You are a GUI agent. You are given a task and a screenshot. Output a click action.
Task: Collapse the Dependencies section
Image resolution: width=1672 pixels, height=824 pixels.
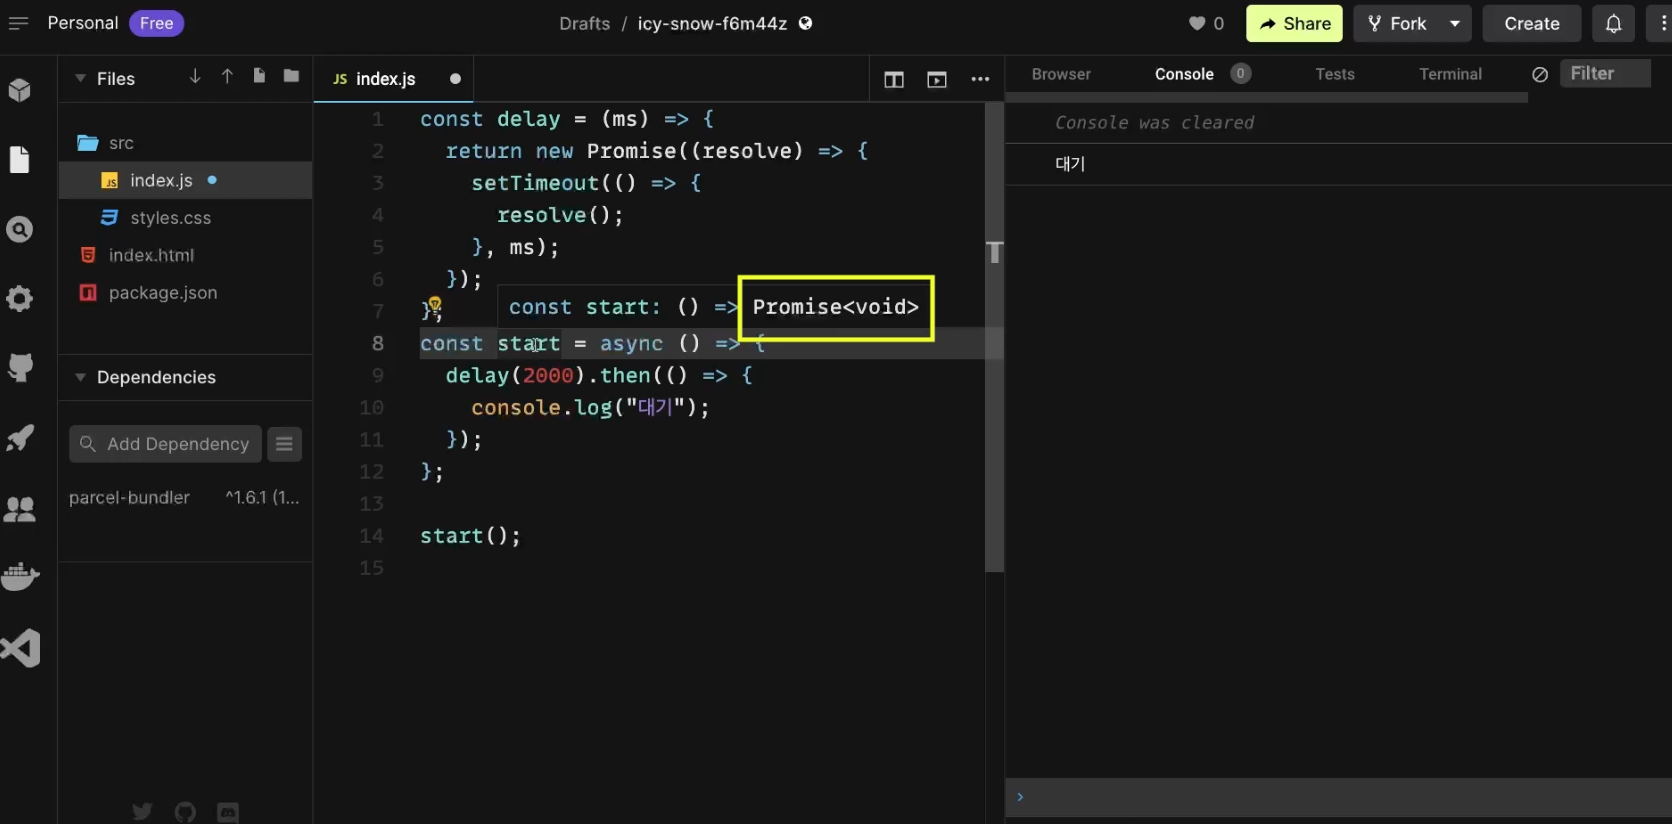tap(80, 377)
